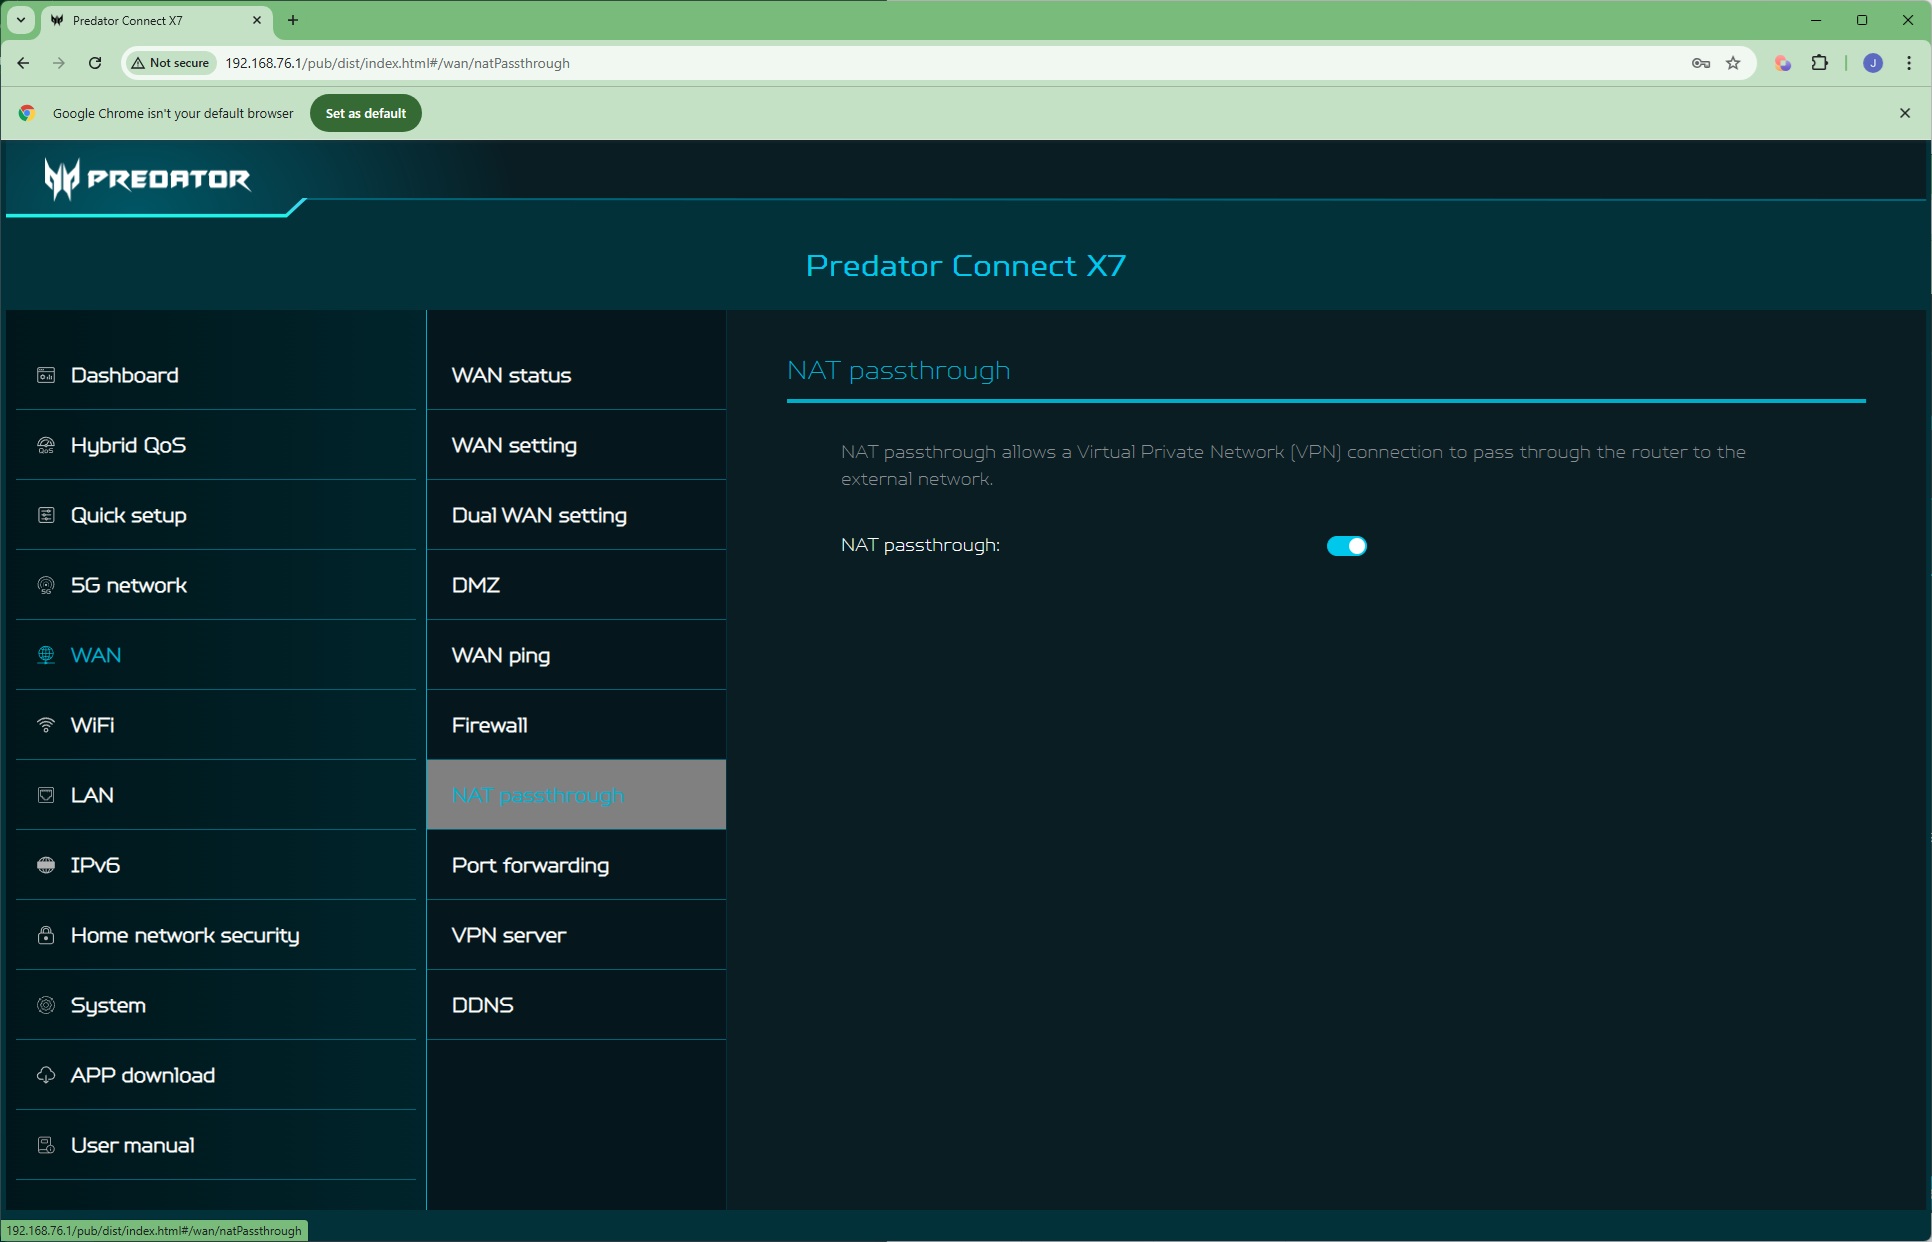Screen dimensions: 1932x1242
Task: Click the Home network security lock icon
Action: click(46, 935)
